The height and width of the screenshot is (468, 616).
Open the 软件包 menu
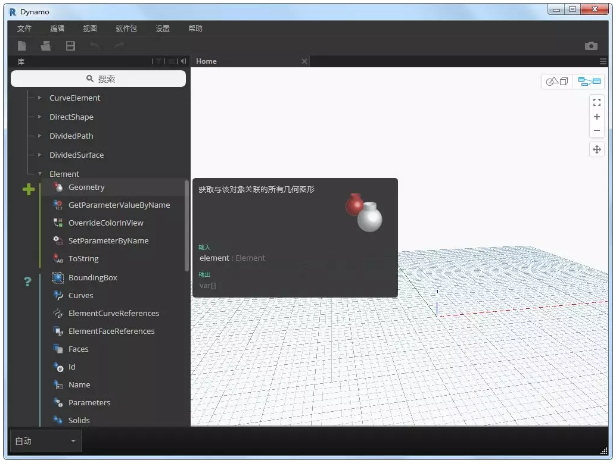pos(126,28)
